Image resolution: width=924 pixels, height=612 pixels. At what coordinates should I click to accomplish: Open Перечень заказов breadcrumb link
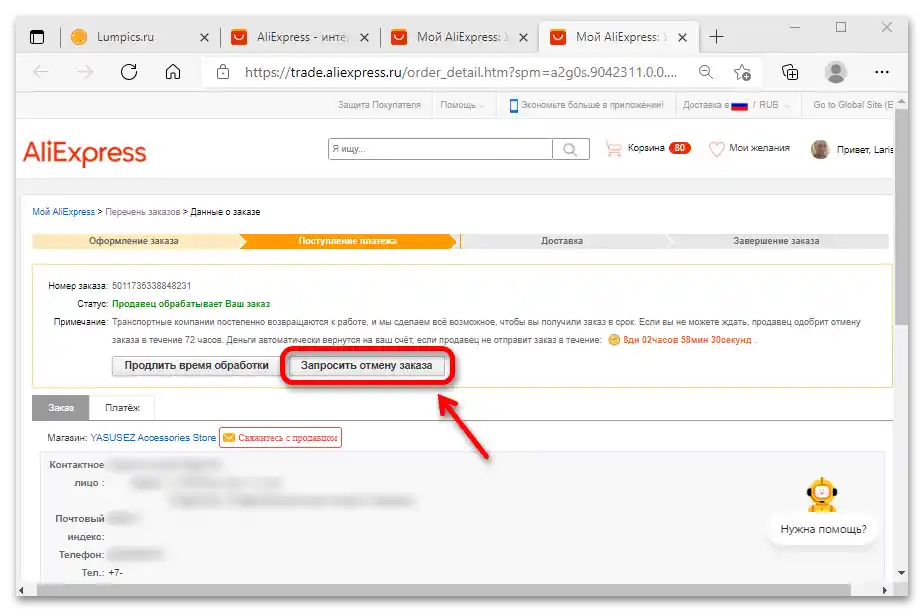click(x=143, y=212)
